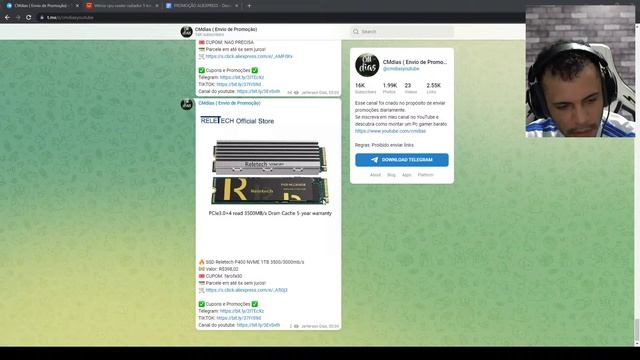
Task: Click the magnifier icon in Search box
Action: click(356, 31)
